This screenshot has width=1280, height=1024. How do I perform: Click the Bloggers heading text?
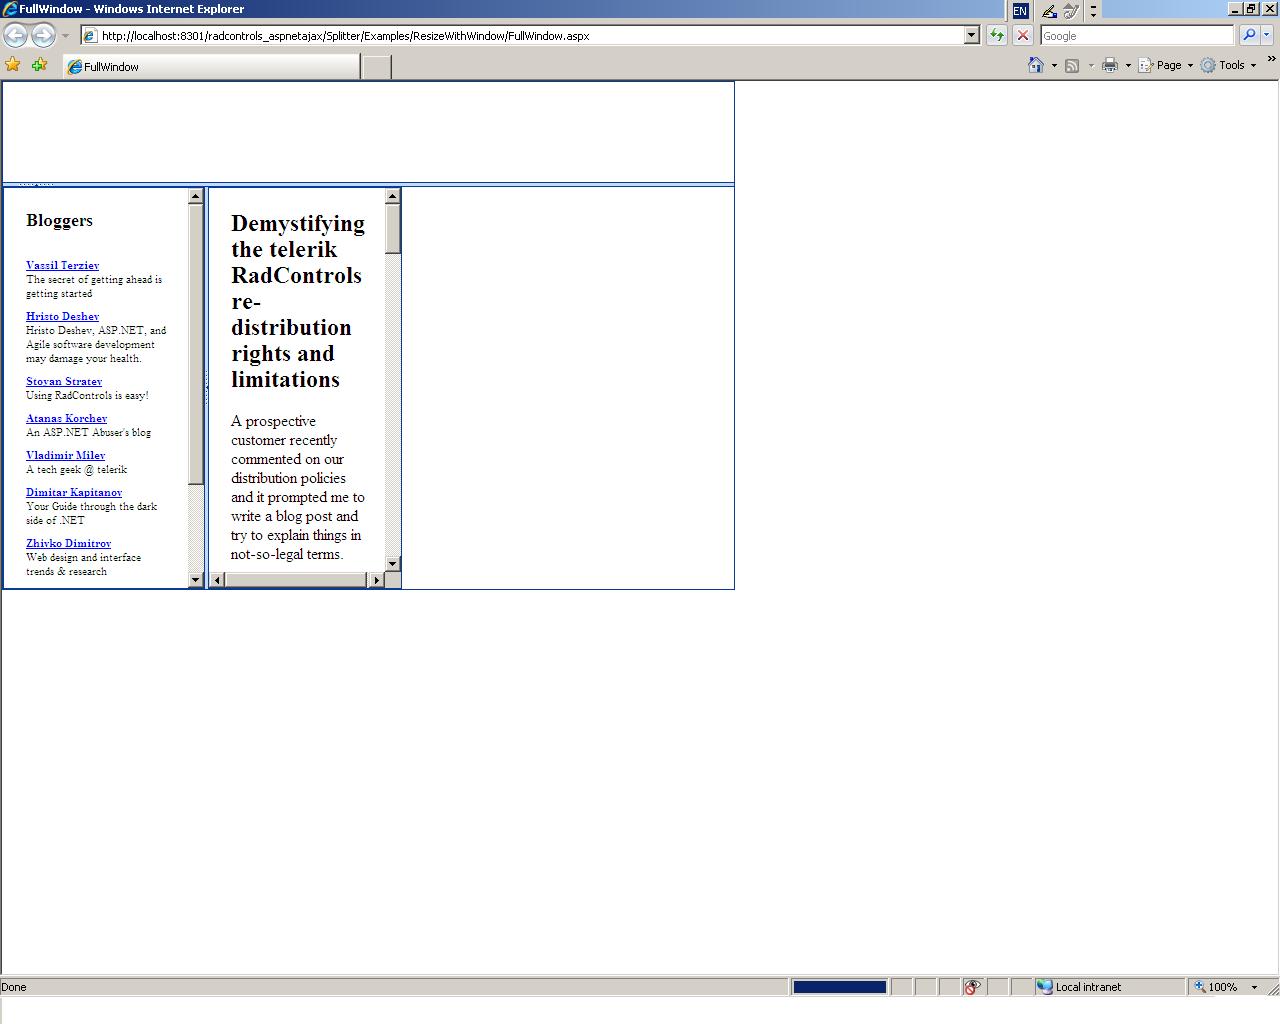click(x=59, y=220)
